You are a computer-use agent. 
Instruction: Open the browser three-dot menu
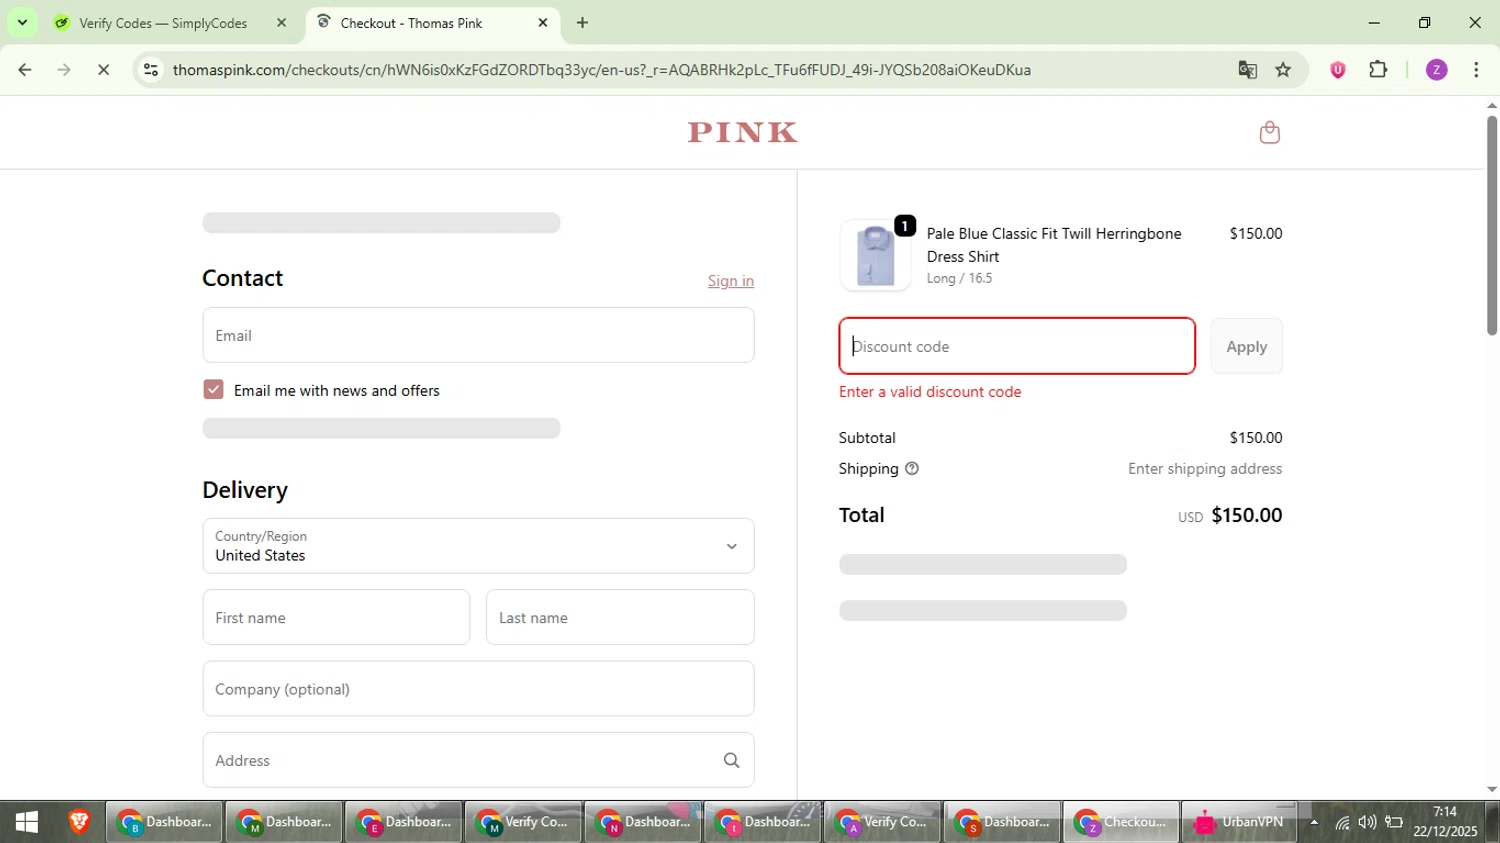tap(1476, 70)
